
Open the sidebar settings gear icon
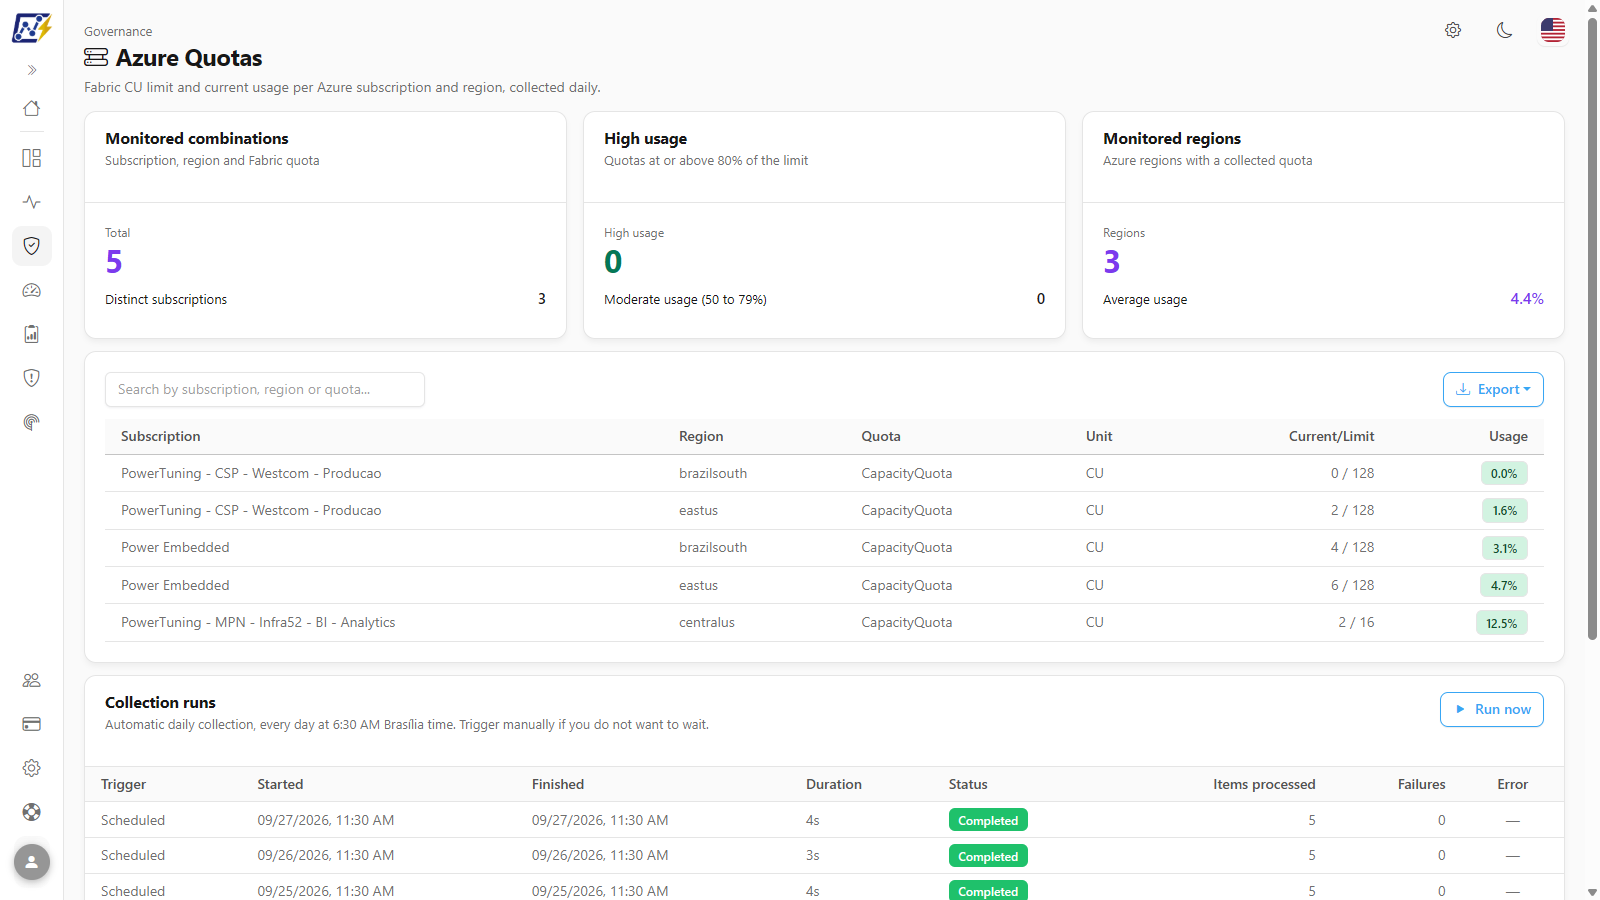click(x=32, y=768)
